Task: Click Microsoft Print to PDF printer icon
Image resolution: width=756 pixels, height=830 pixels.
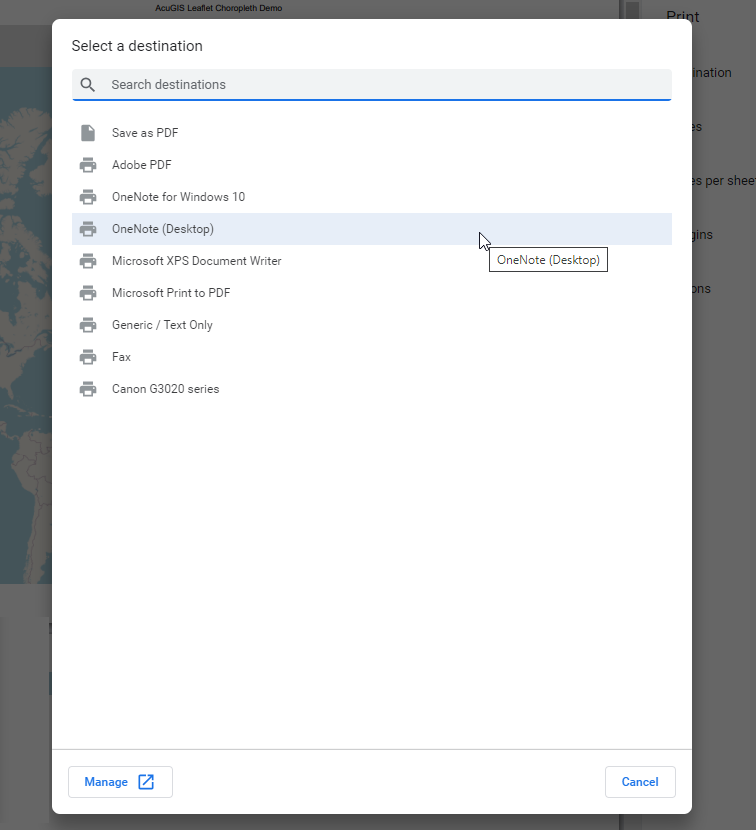Action: coord(88,293)
